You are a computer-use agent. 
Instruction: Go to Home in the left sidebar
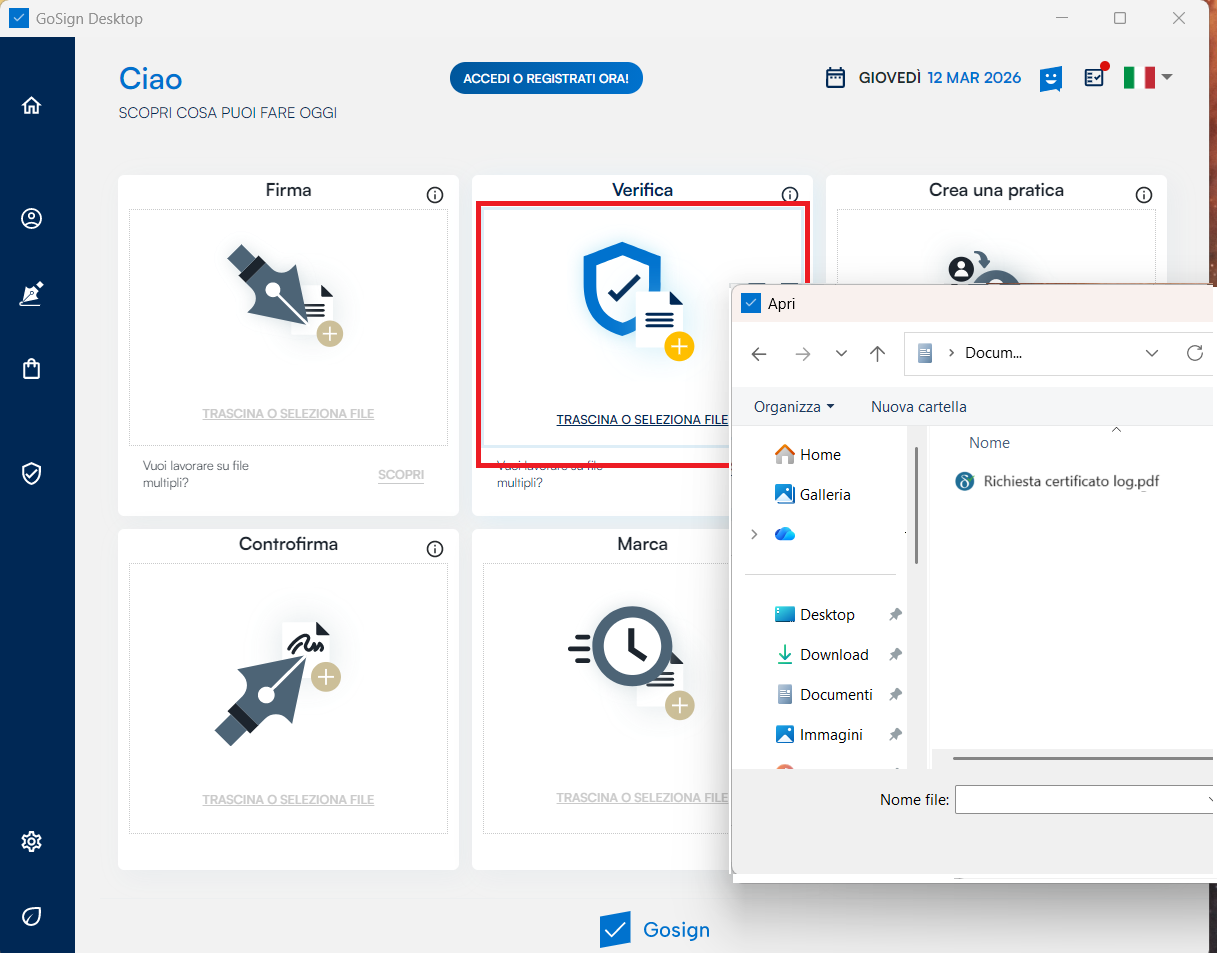pos(31,106)
